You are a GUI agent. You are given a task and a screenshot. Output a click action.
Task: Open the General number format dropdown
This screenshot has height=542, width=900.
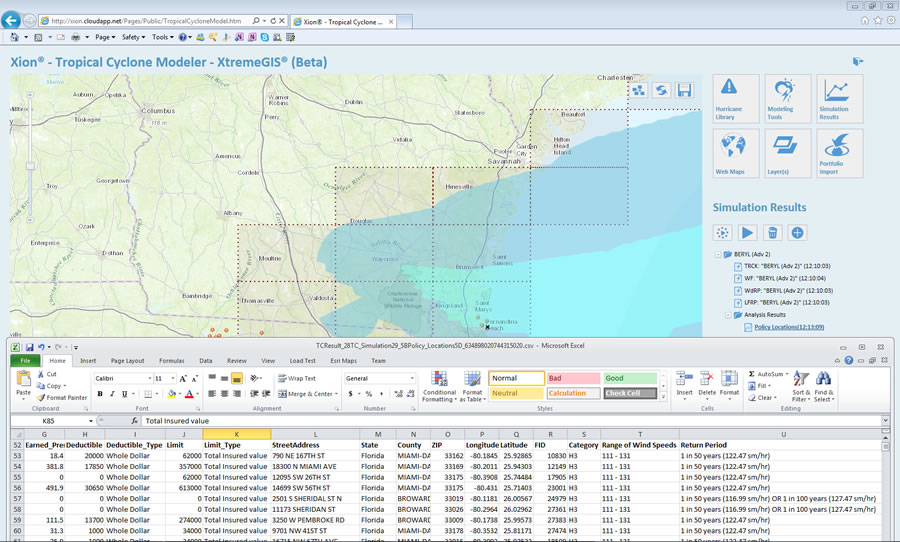click(412, 378)
